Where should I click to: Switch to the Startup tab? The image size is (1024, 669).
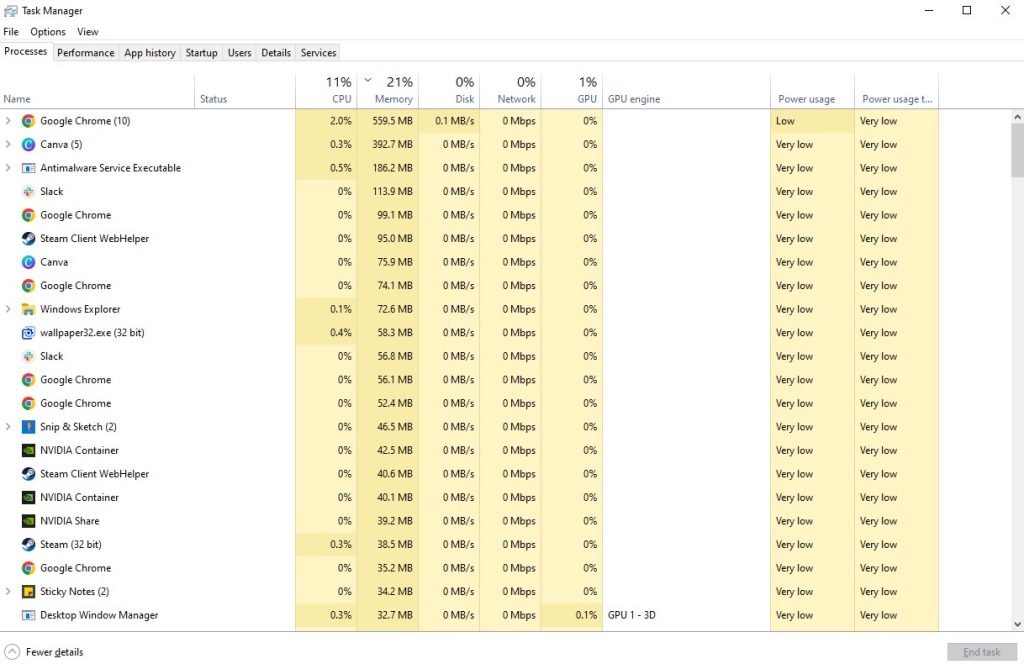point(201,53)
